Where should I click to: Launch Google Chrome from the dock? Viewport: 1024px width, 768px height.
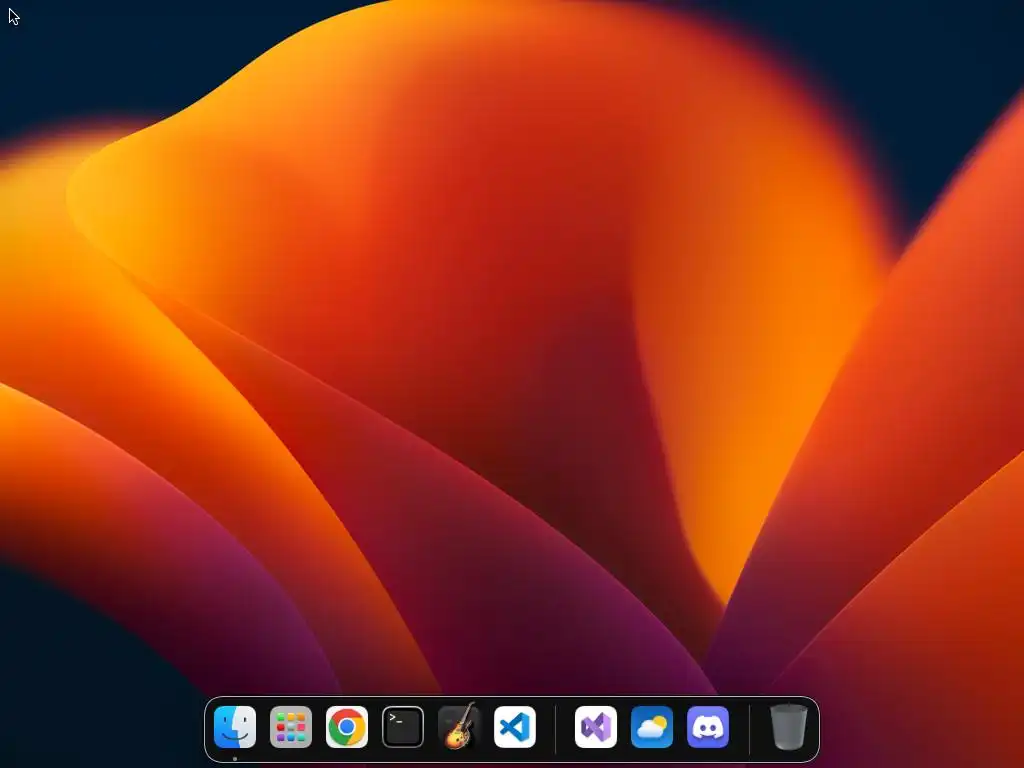tap(347, 727)
